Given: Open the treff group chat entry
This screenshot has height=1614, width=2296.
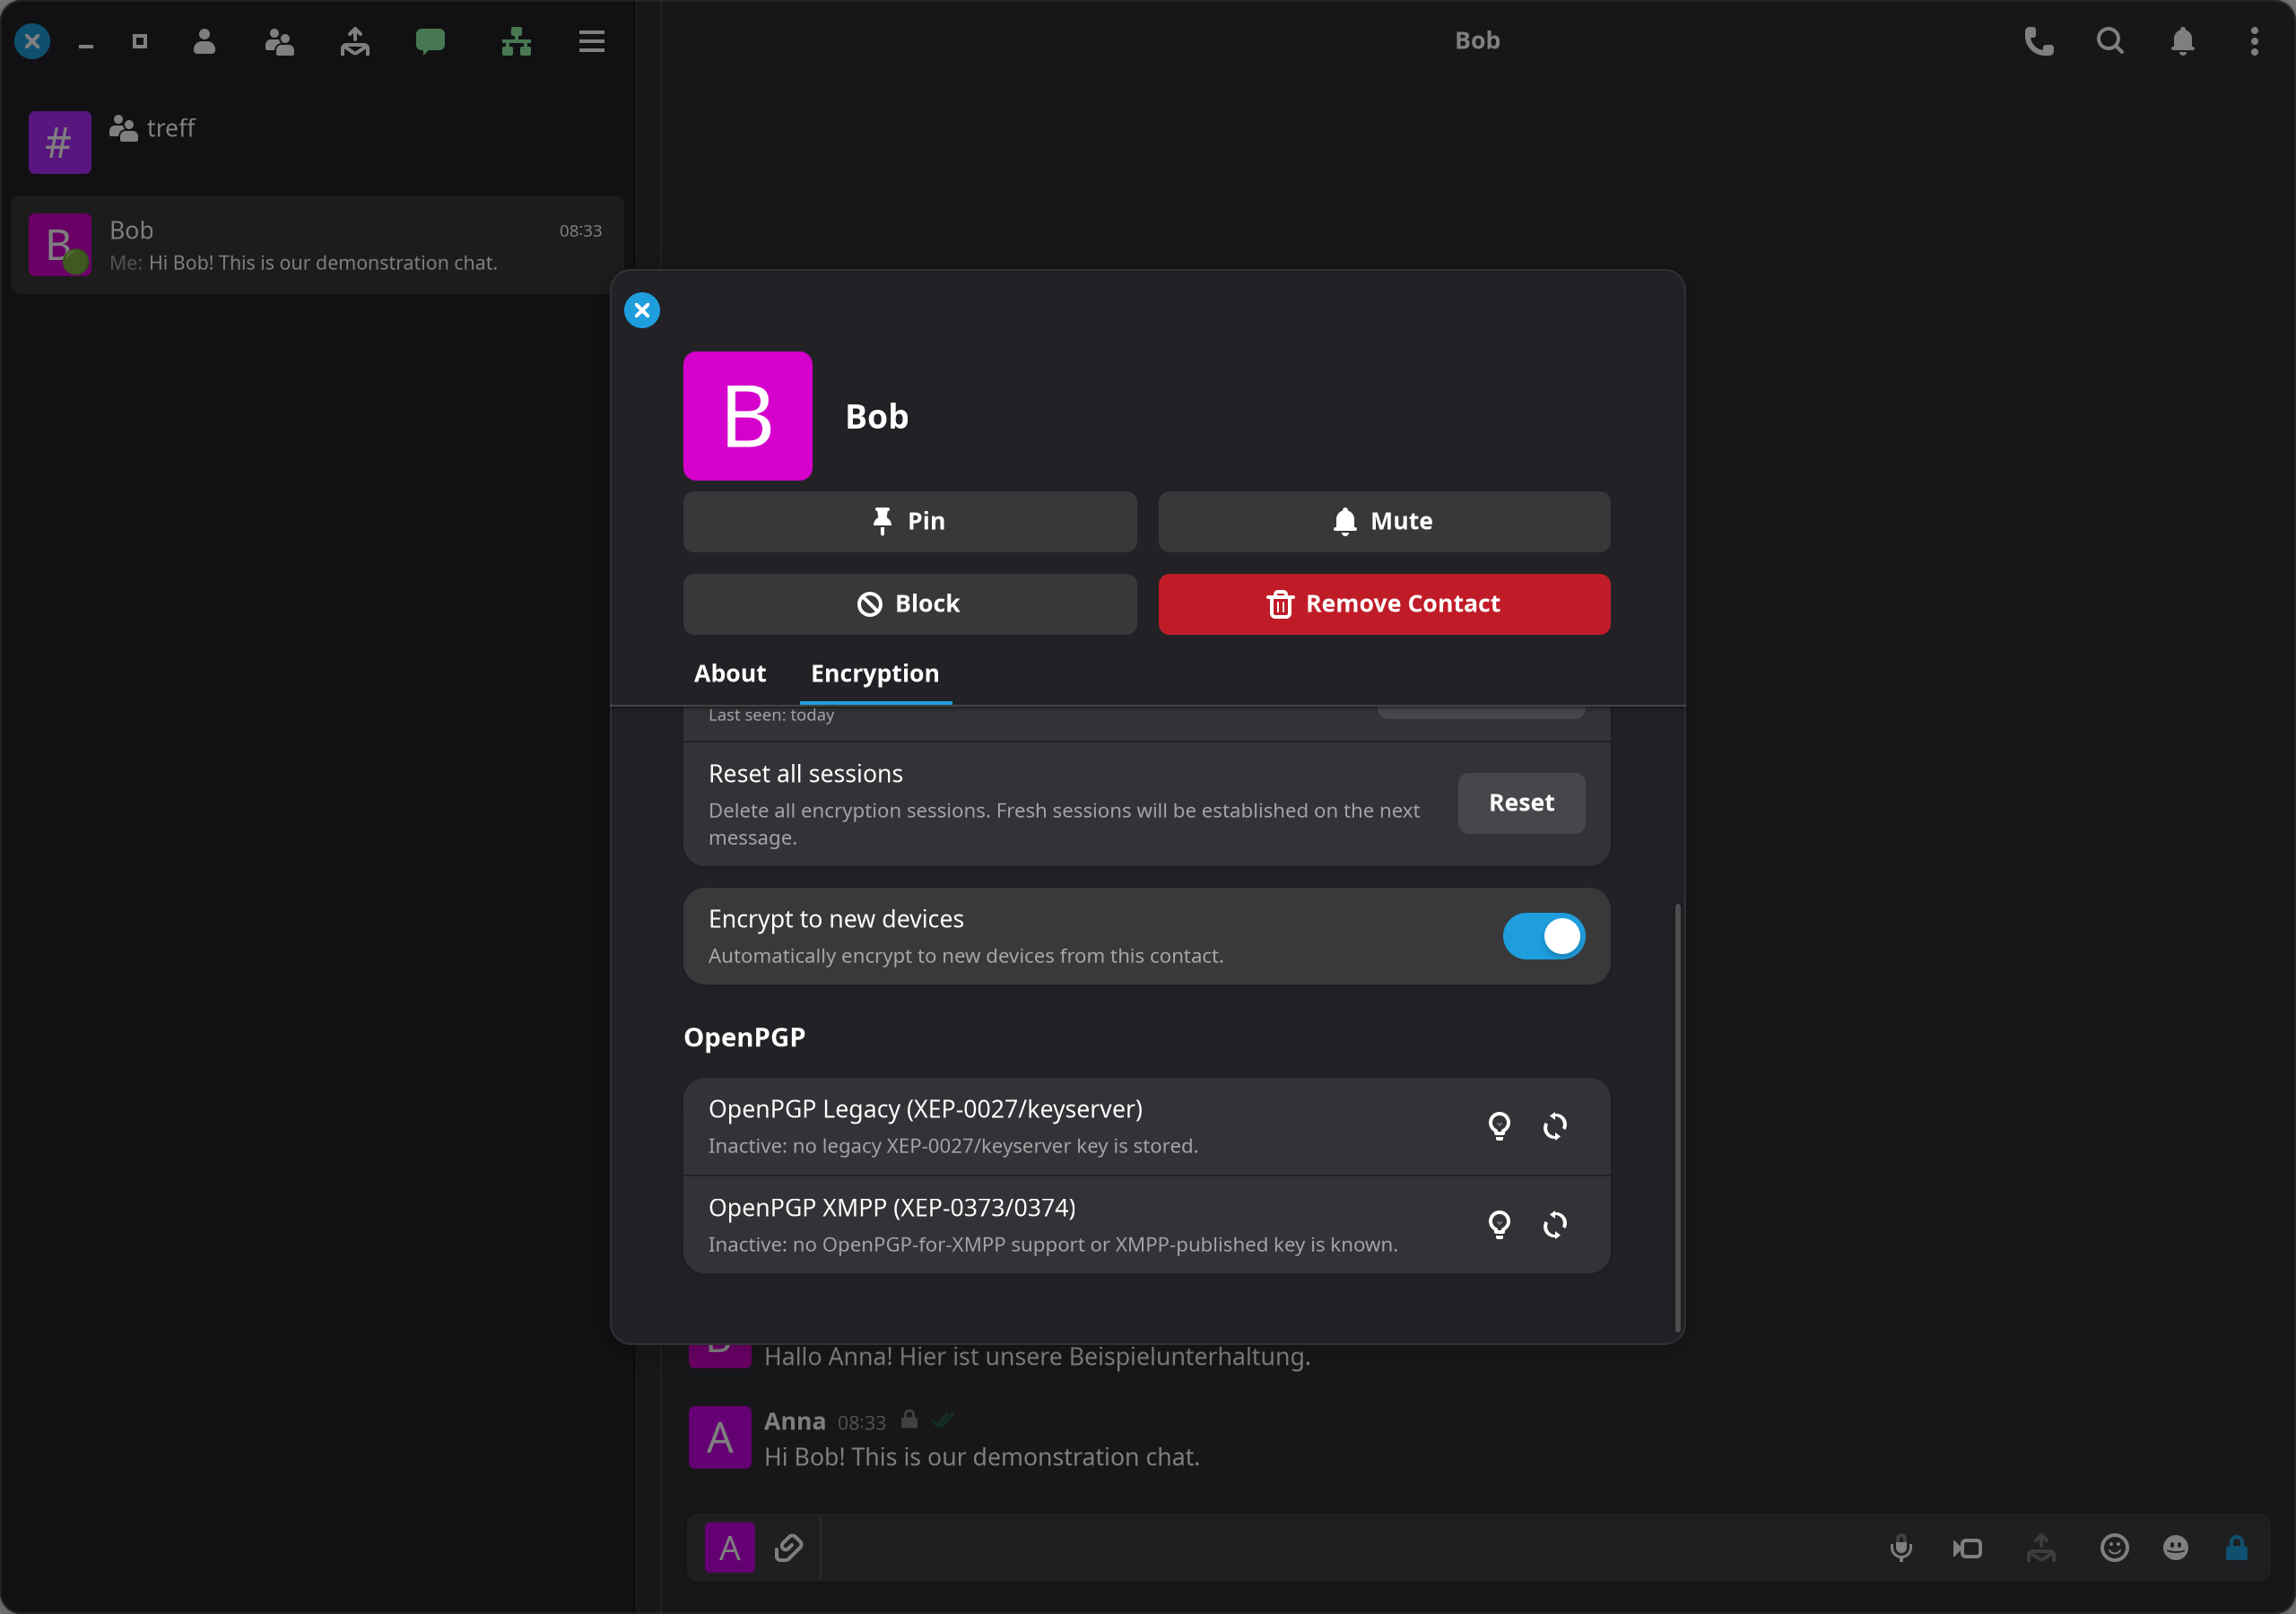Looking at the screenshot, I should click(x=317, y=141).
